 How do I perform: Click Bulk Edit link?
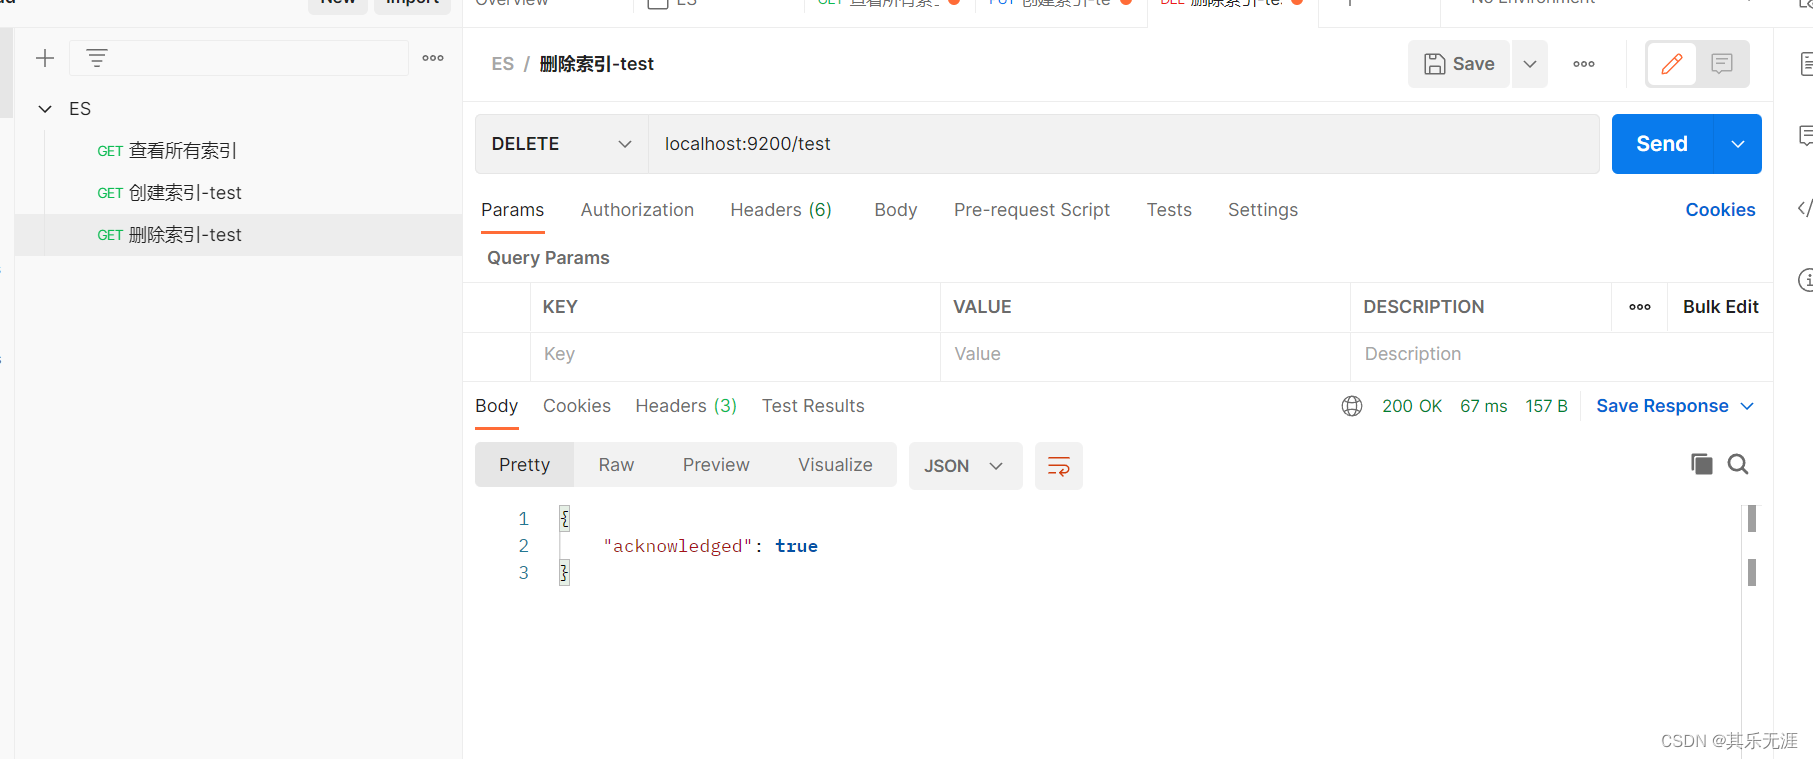[1720, 307]
